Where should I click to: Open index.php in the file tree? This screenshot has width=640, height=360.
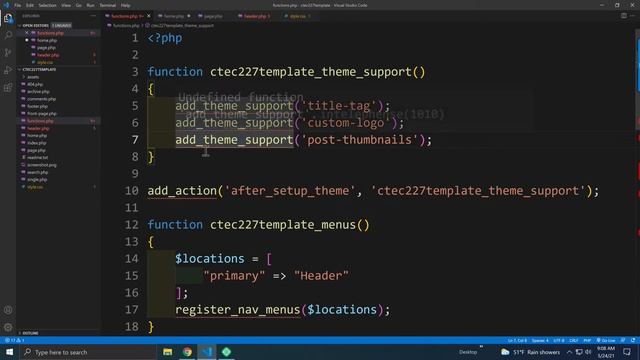37,143
